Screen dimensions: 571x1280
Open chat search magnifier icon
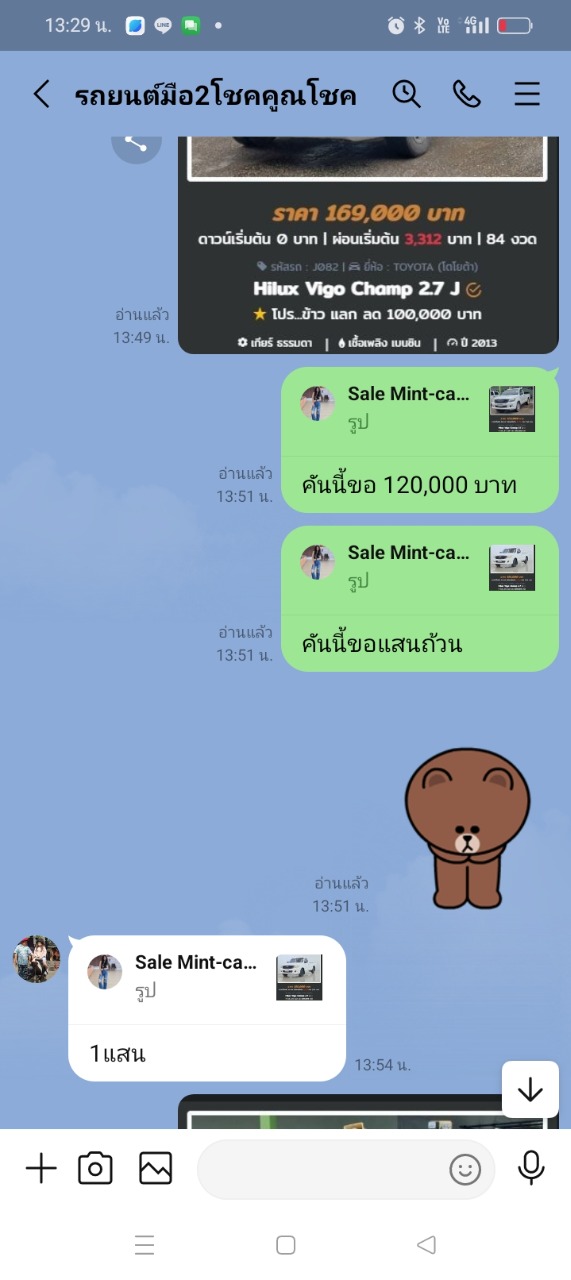click(406, 94)
